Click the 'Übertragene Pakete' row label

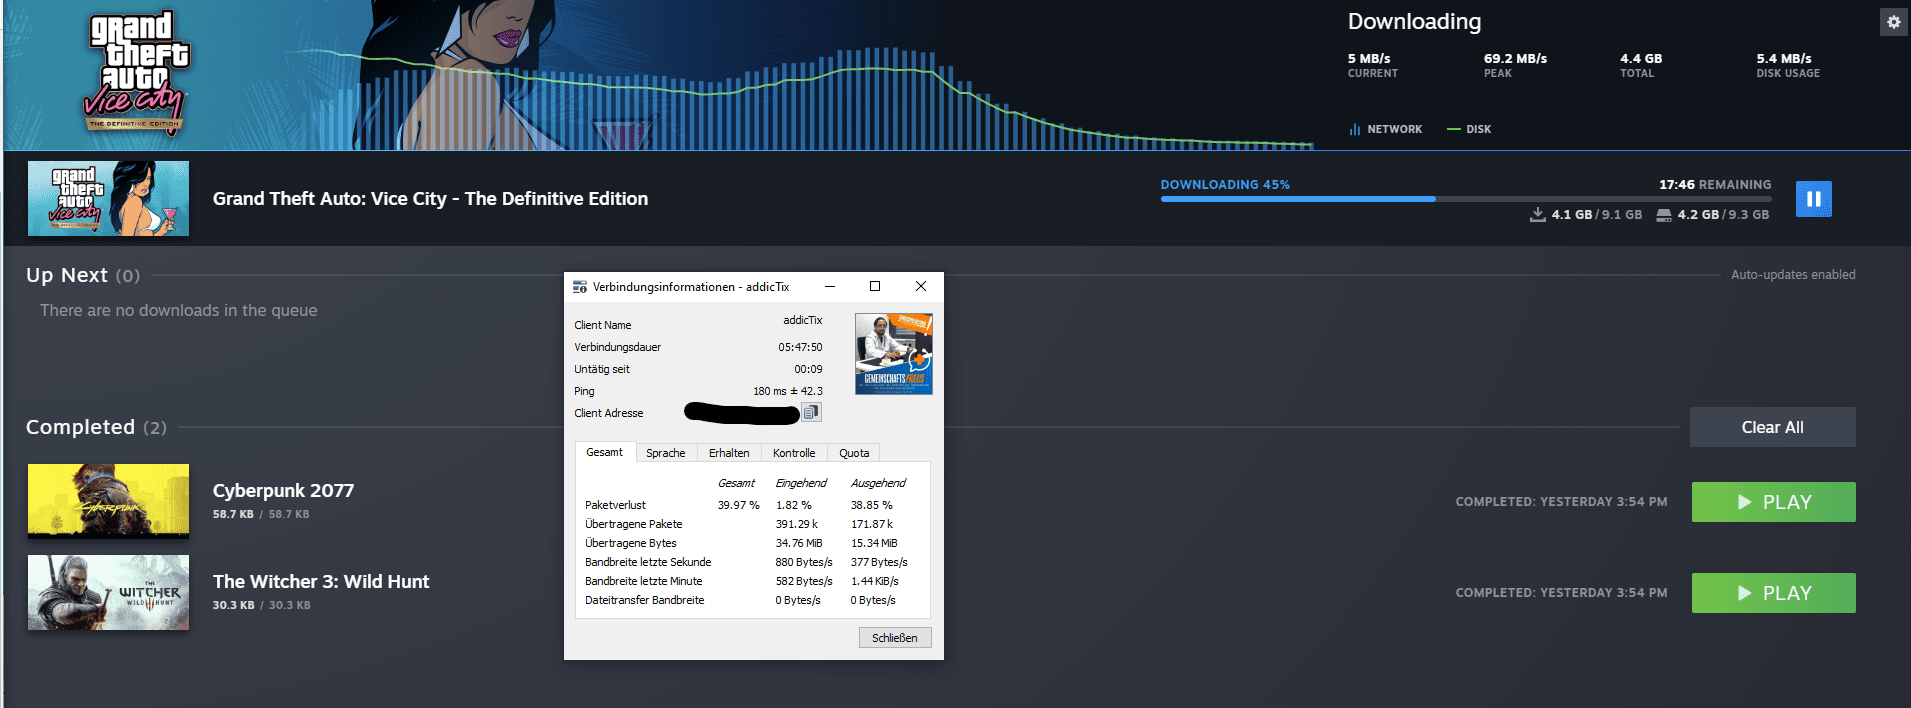634,524
